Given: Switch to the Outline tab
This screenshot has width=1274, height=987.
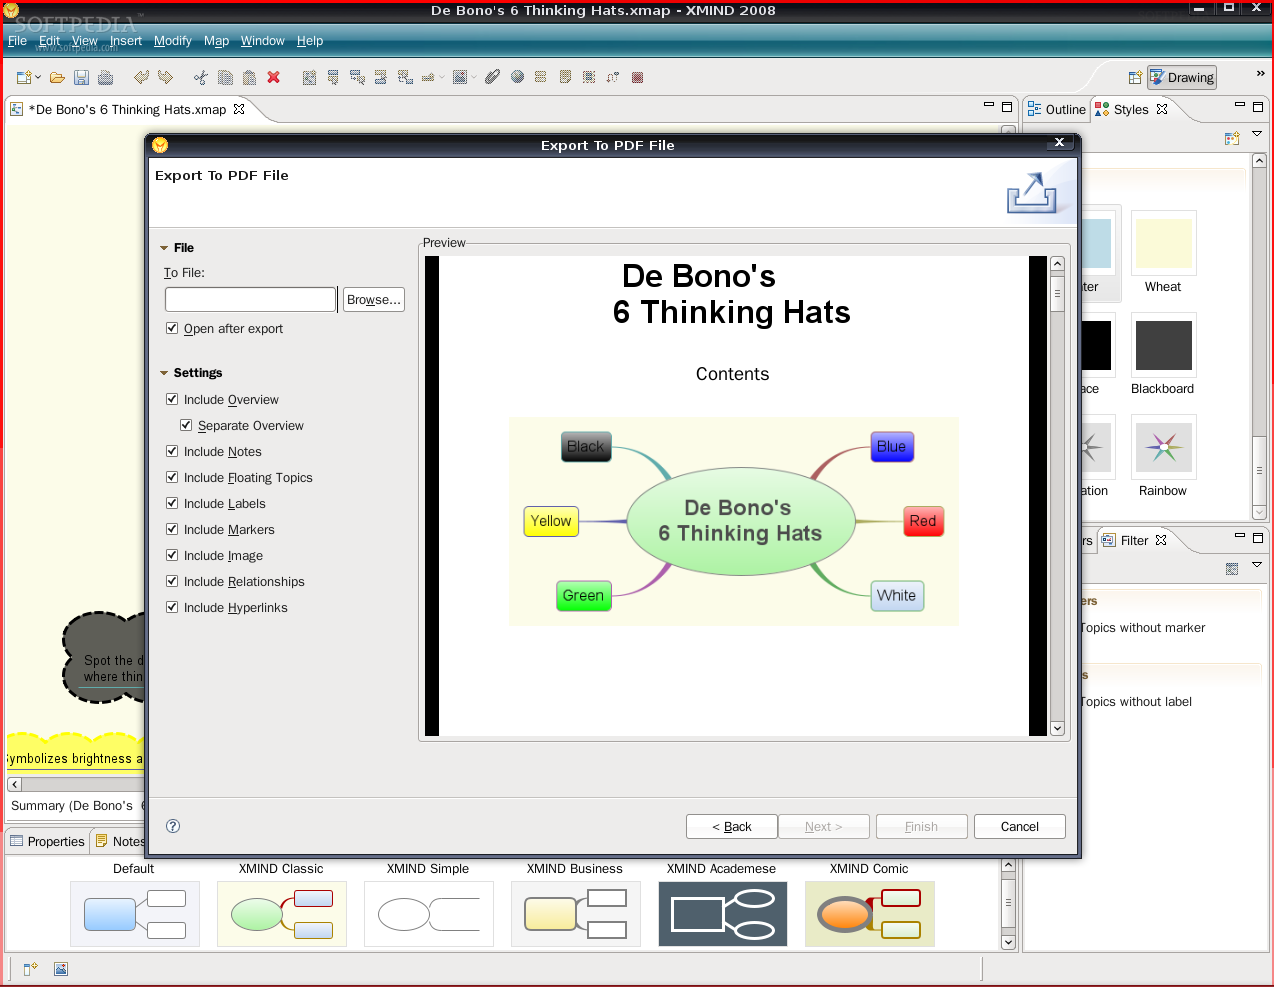Looking at the screenshot, I should click(x=1056, y=109).
